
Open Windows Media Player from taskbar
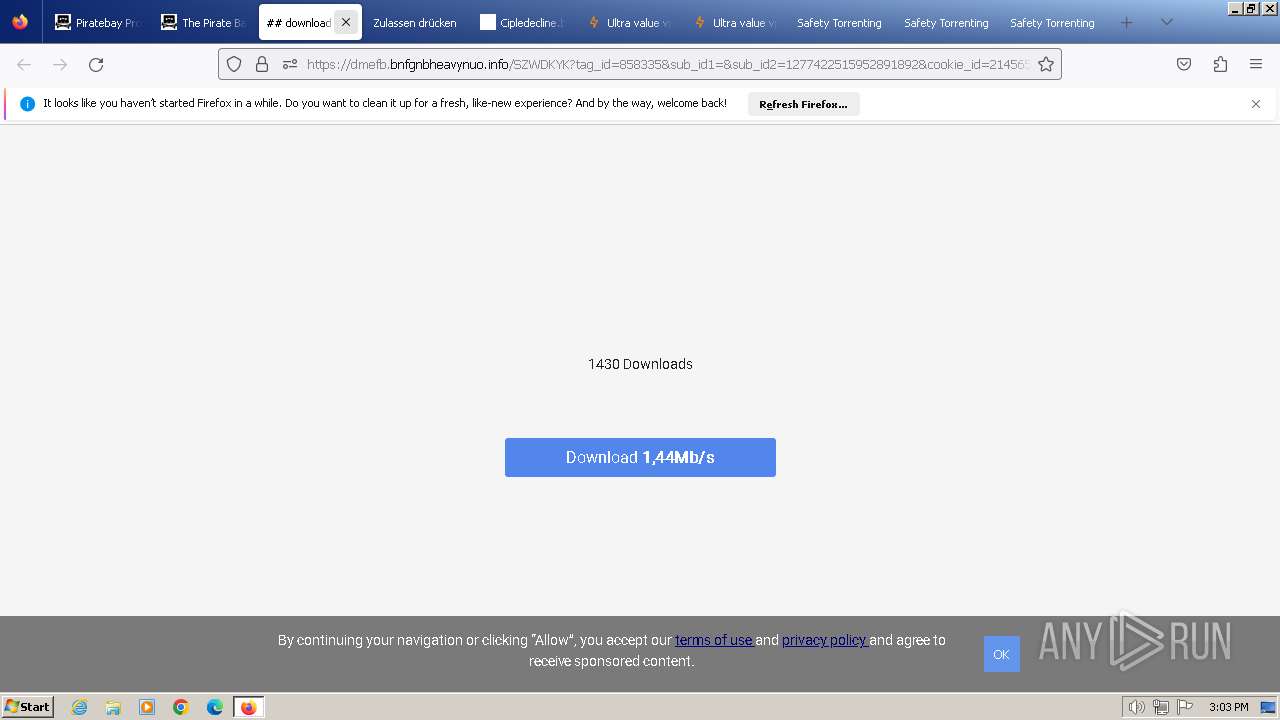pyautogui.click(x=147, y=707)
